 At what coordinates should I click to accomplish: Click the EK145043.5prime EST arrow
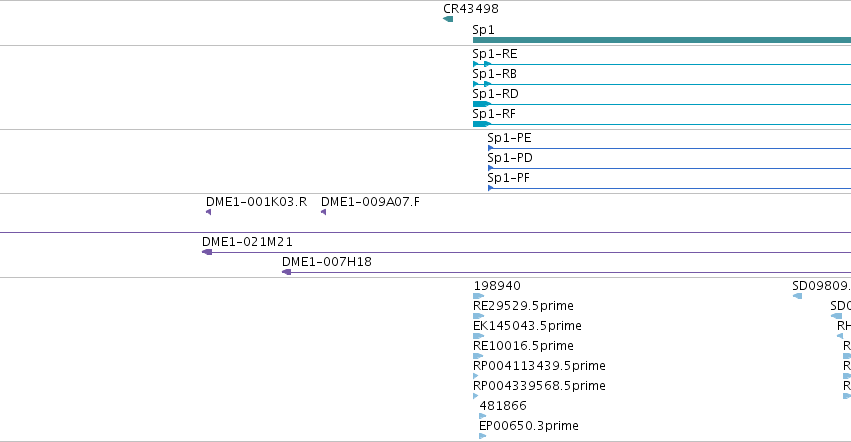(478, 337)
